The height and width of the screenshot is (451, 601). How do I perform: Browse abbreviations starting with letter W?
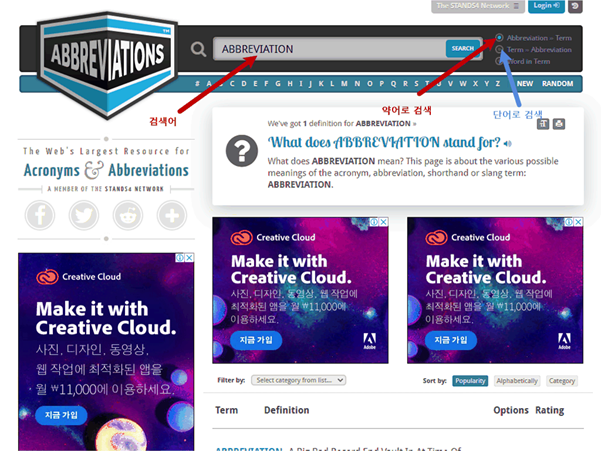[463, 84]
